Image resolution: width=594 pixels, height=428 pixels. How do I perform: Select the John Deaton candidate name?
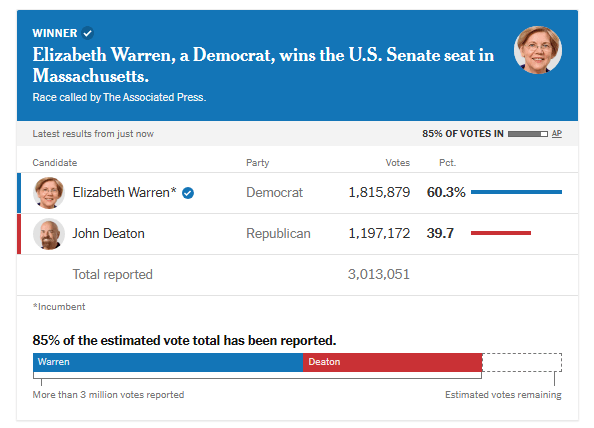(108, 233)
